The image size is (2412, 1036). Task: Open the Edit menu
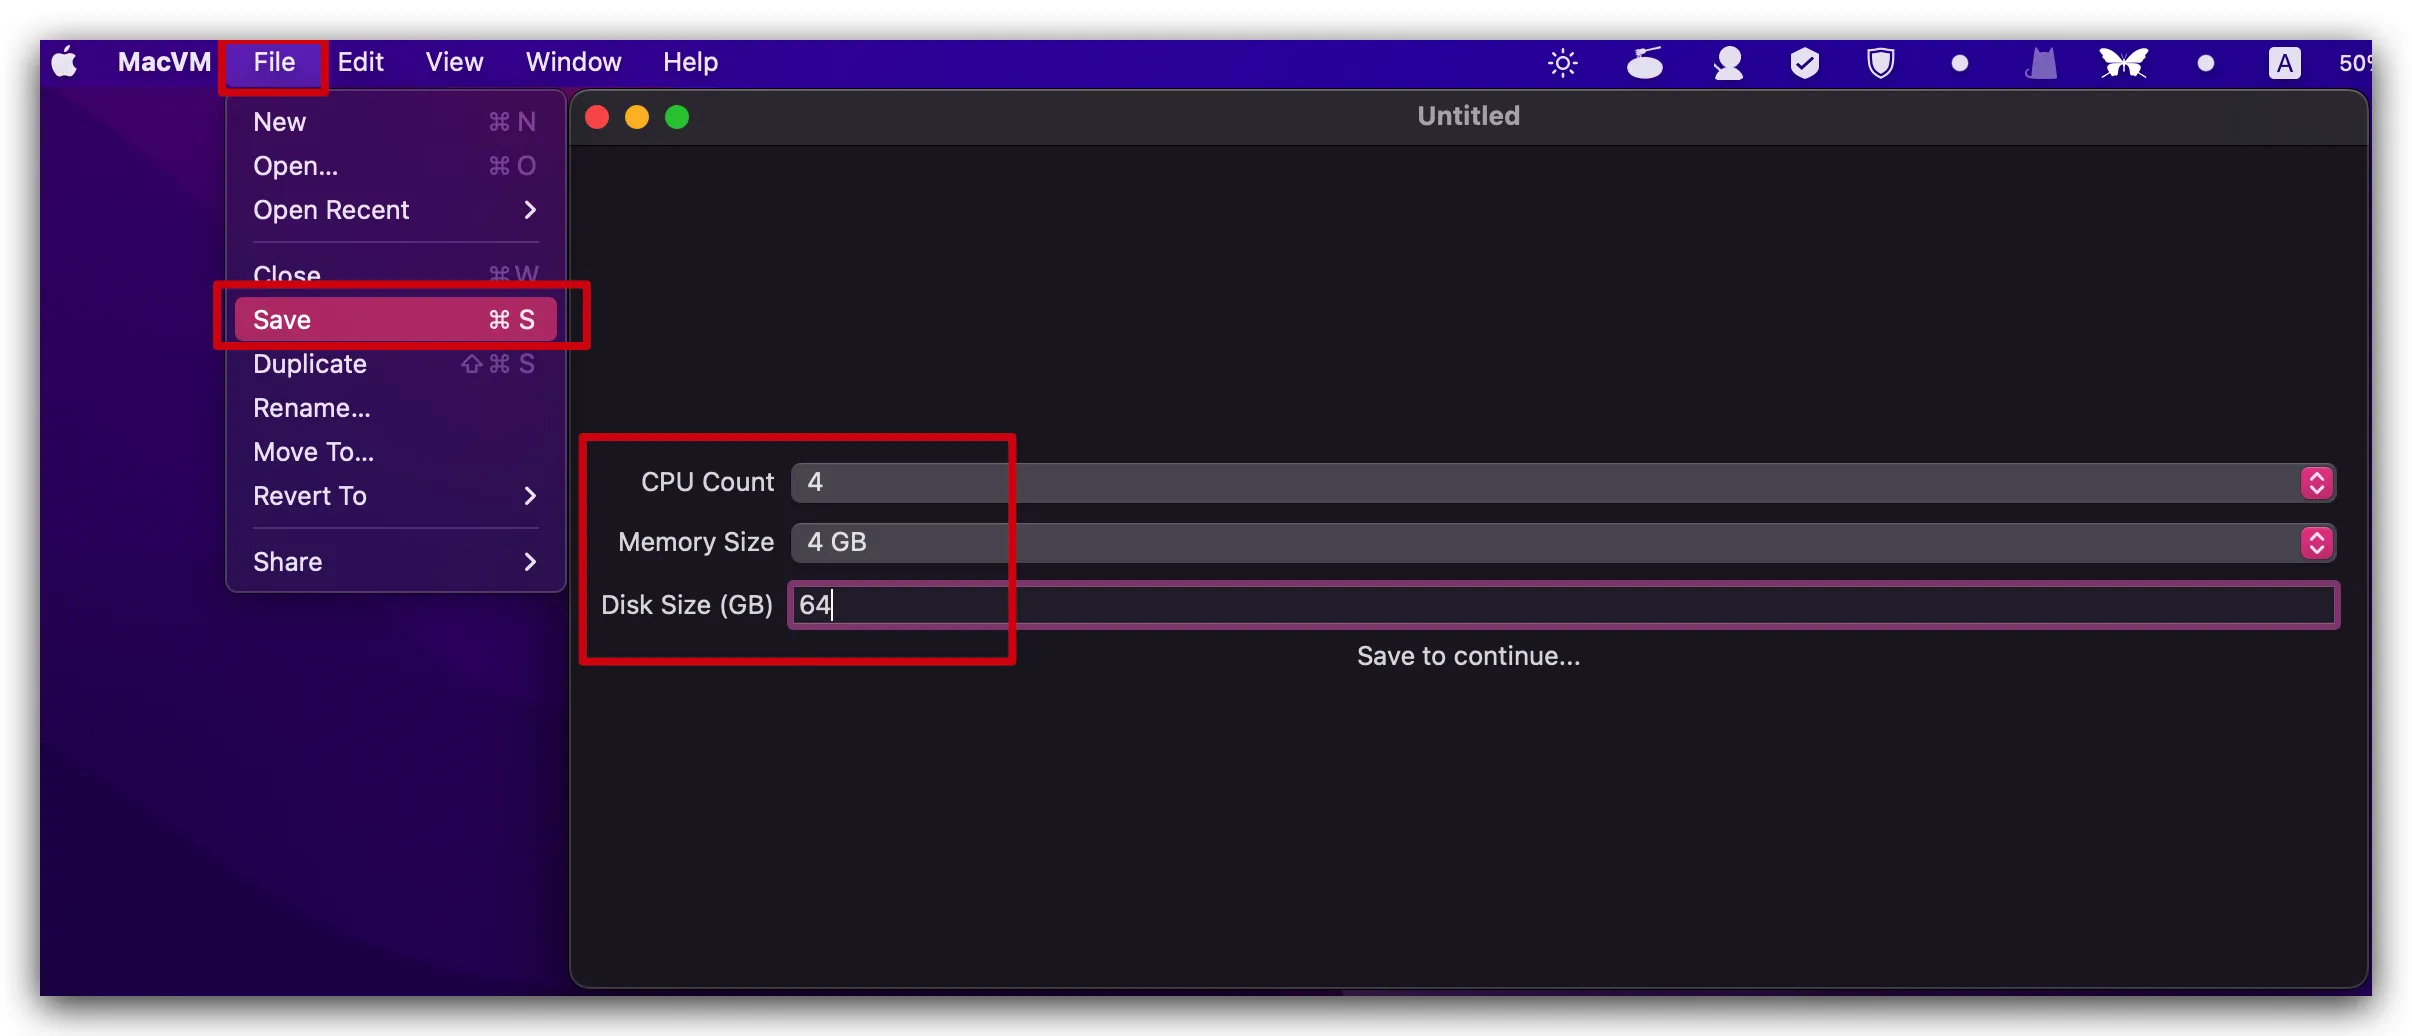360,62
